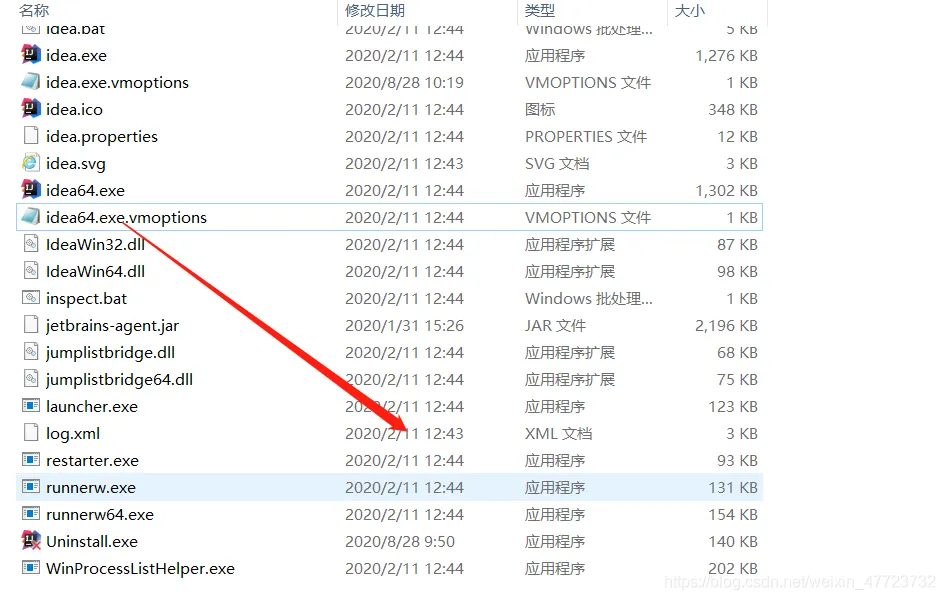
Task: Select the idea.exe.vmoptions file name
Action: 118,83
